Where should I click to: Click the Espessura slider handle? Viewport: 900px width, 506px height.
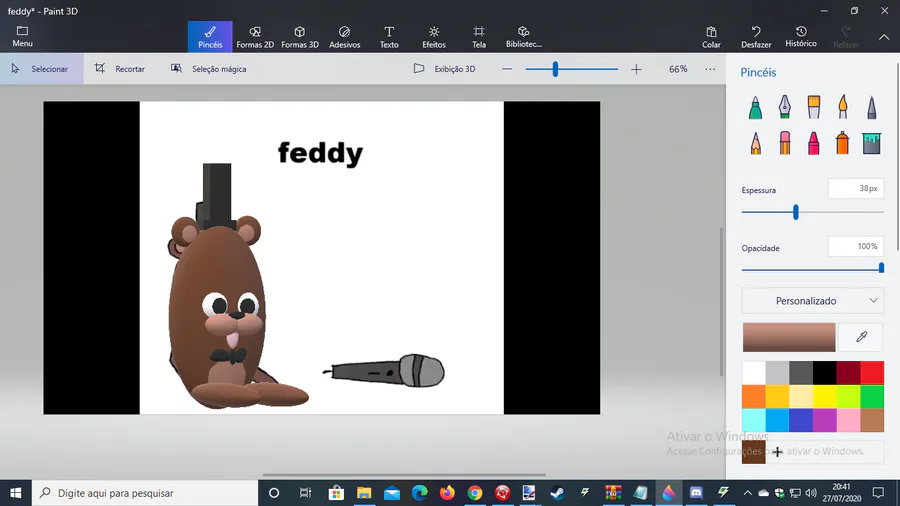coord(796,212)
